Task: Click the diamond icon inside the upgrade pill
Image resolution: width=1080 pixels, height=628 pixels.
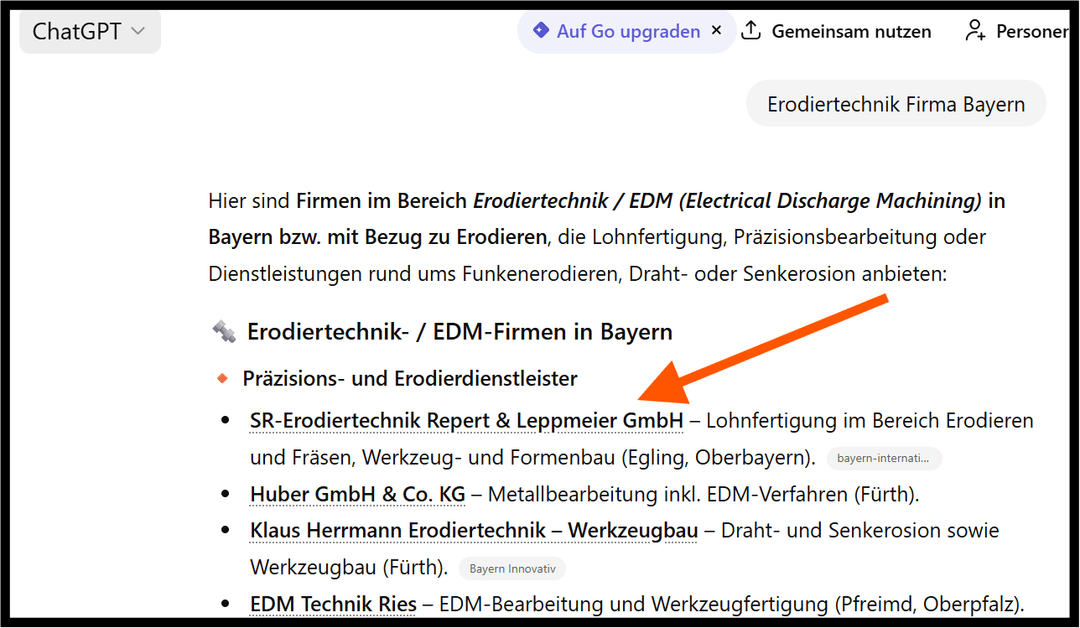Action: pos(541,31)
